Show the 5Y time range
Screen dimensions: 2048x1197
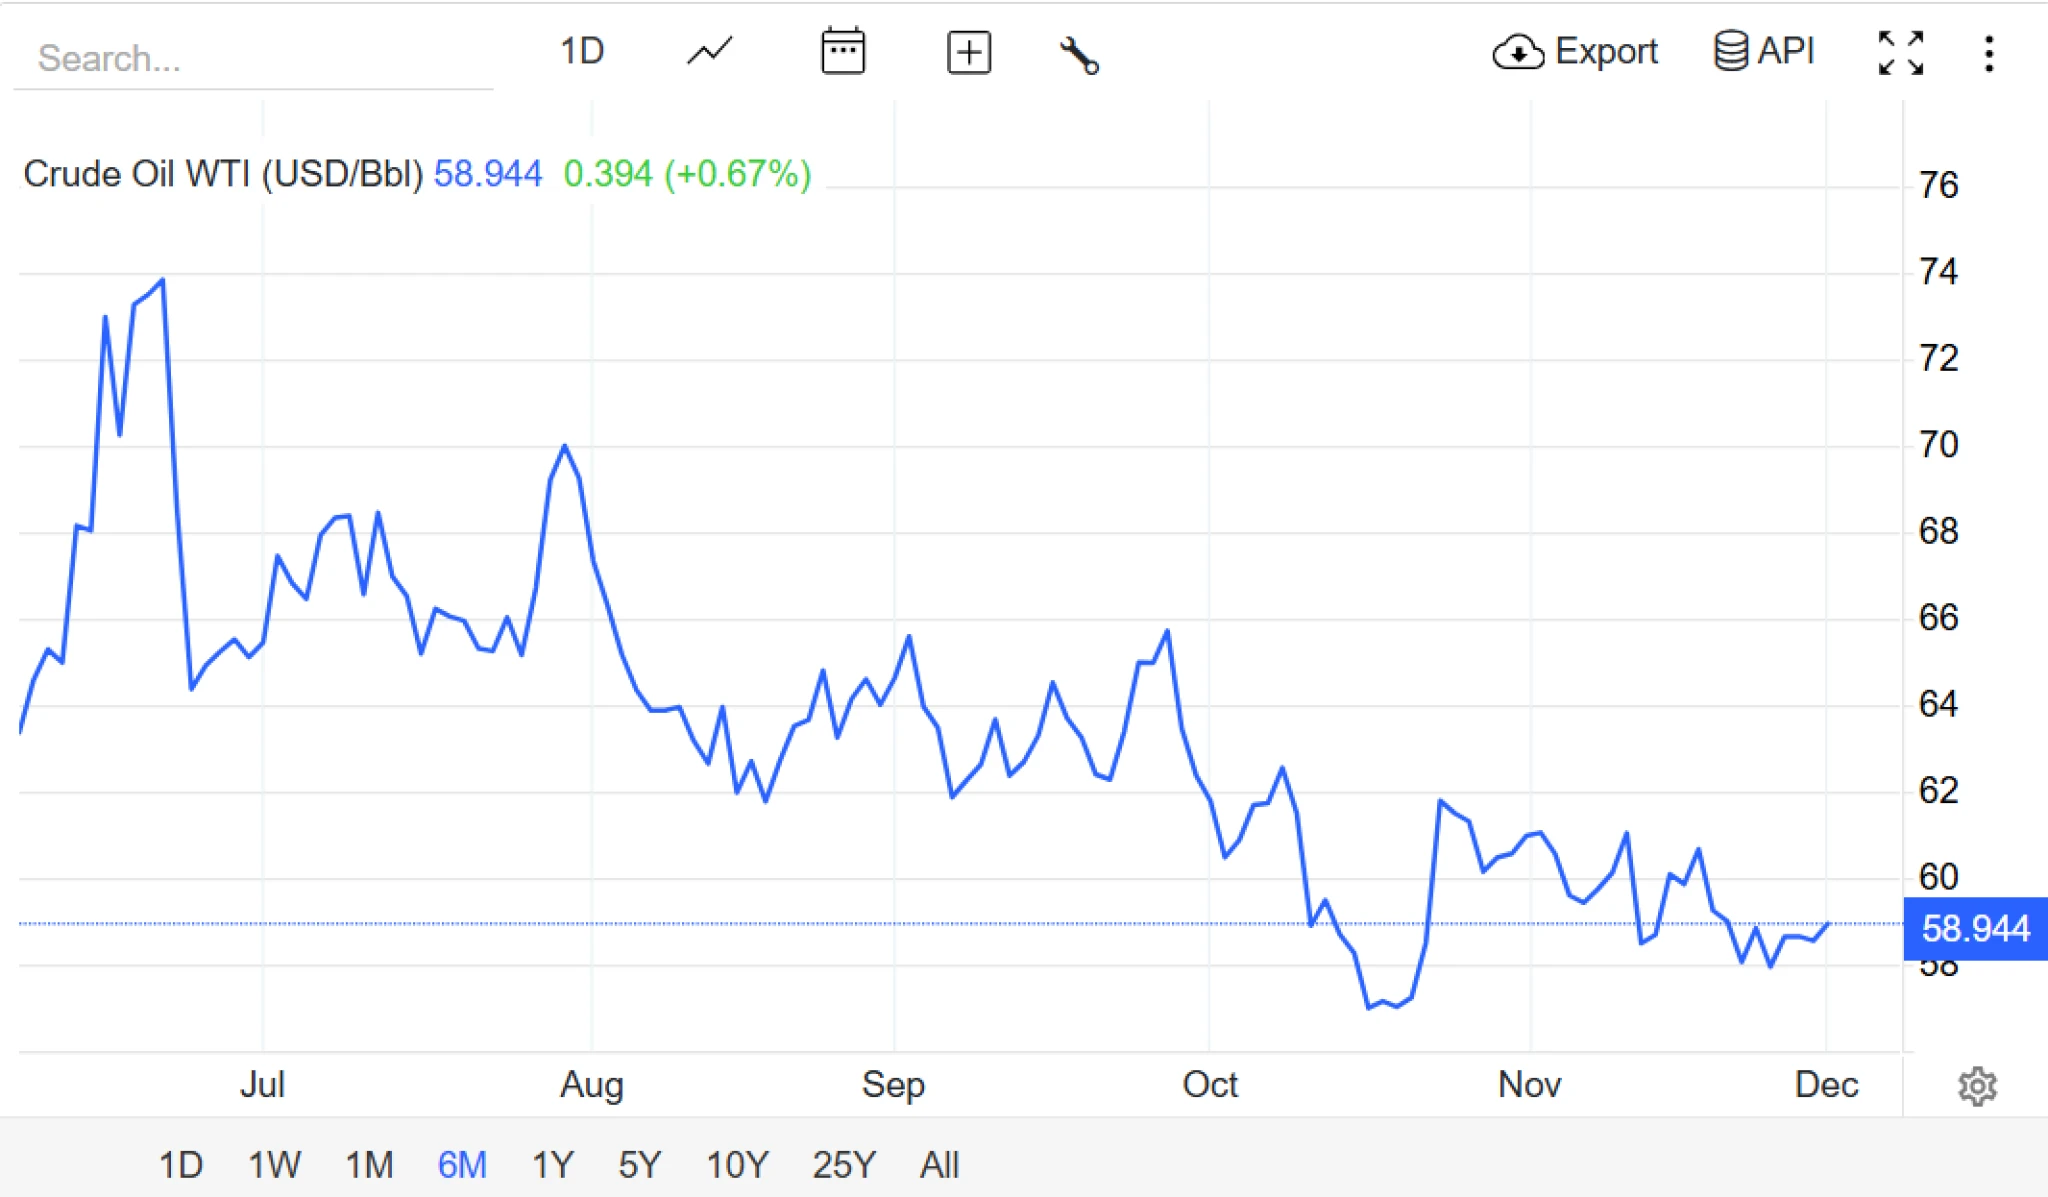click(x=640, y=1165)
